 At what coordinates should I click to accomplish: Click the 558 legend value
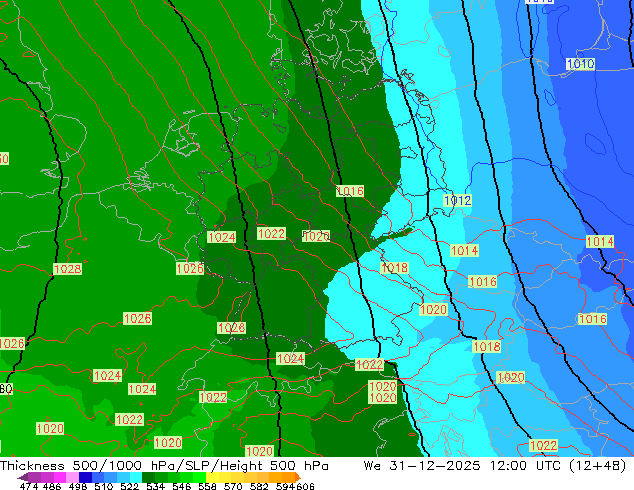click(205, 486)
